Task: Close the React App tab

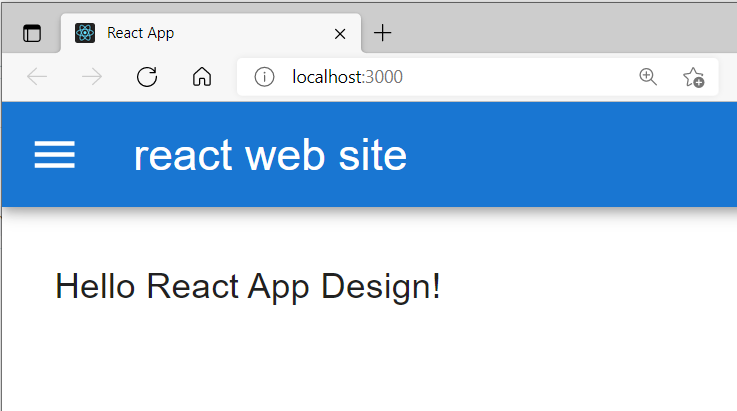Action: (340, 34)
